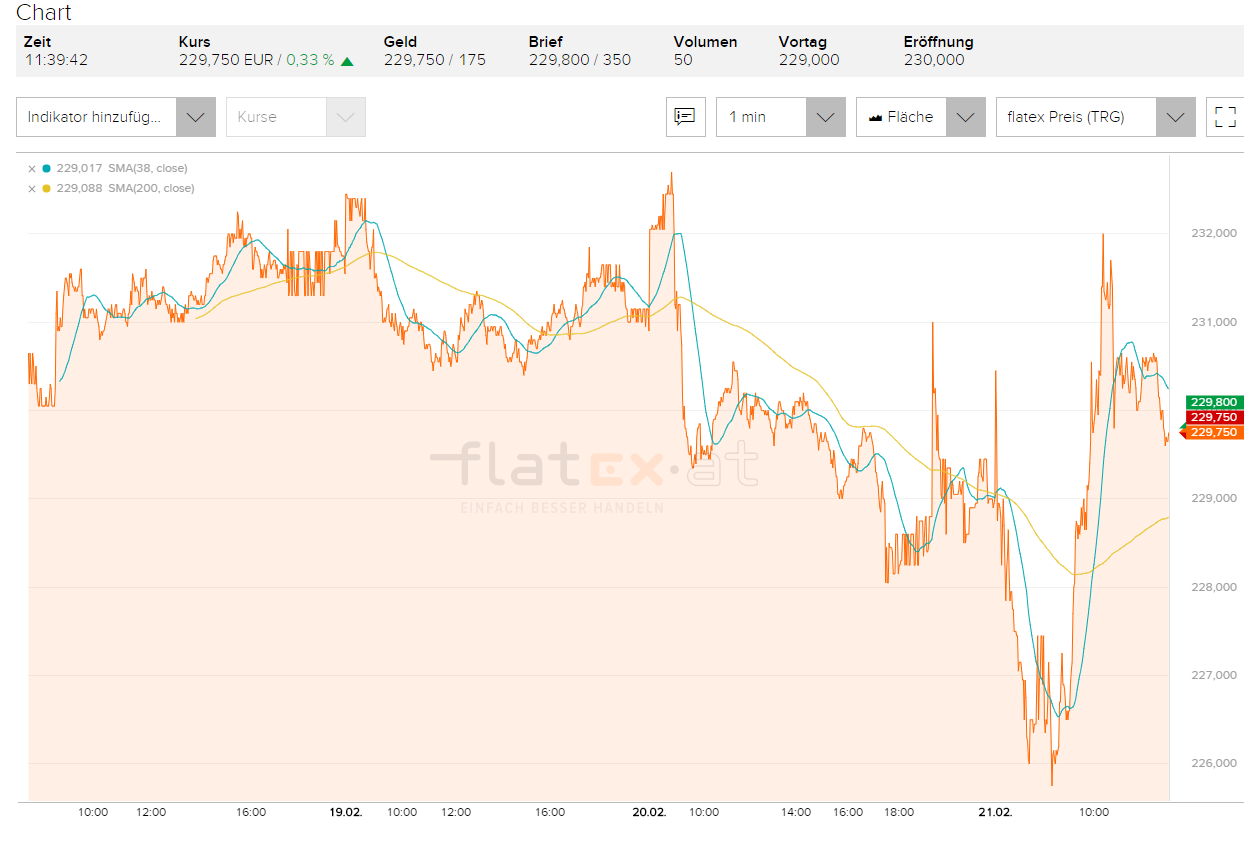This screenshot has width=1244, height=841.
Task: Select the 19.02. date on axis
Action: (x=345, y=812)
